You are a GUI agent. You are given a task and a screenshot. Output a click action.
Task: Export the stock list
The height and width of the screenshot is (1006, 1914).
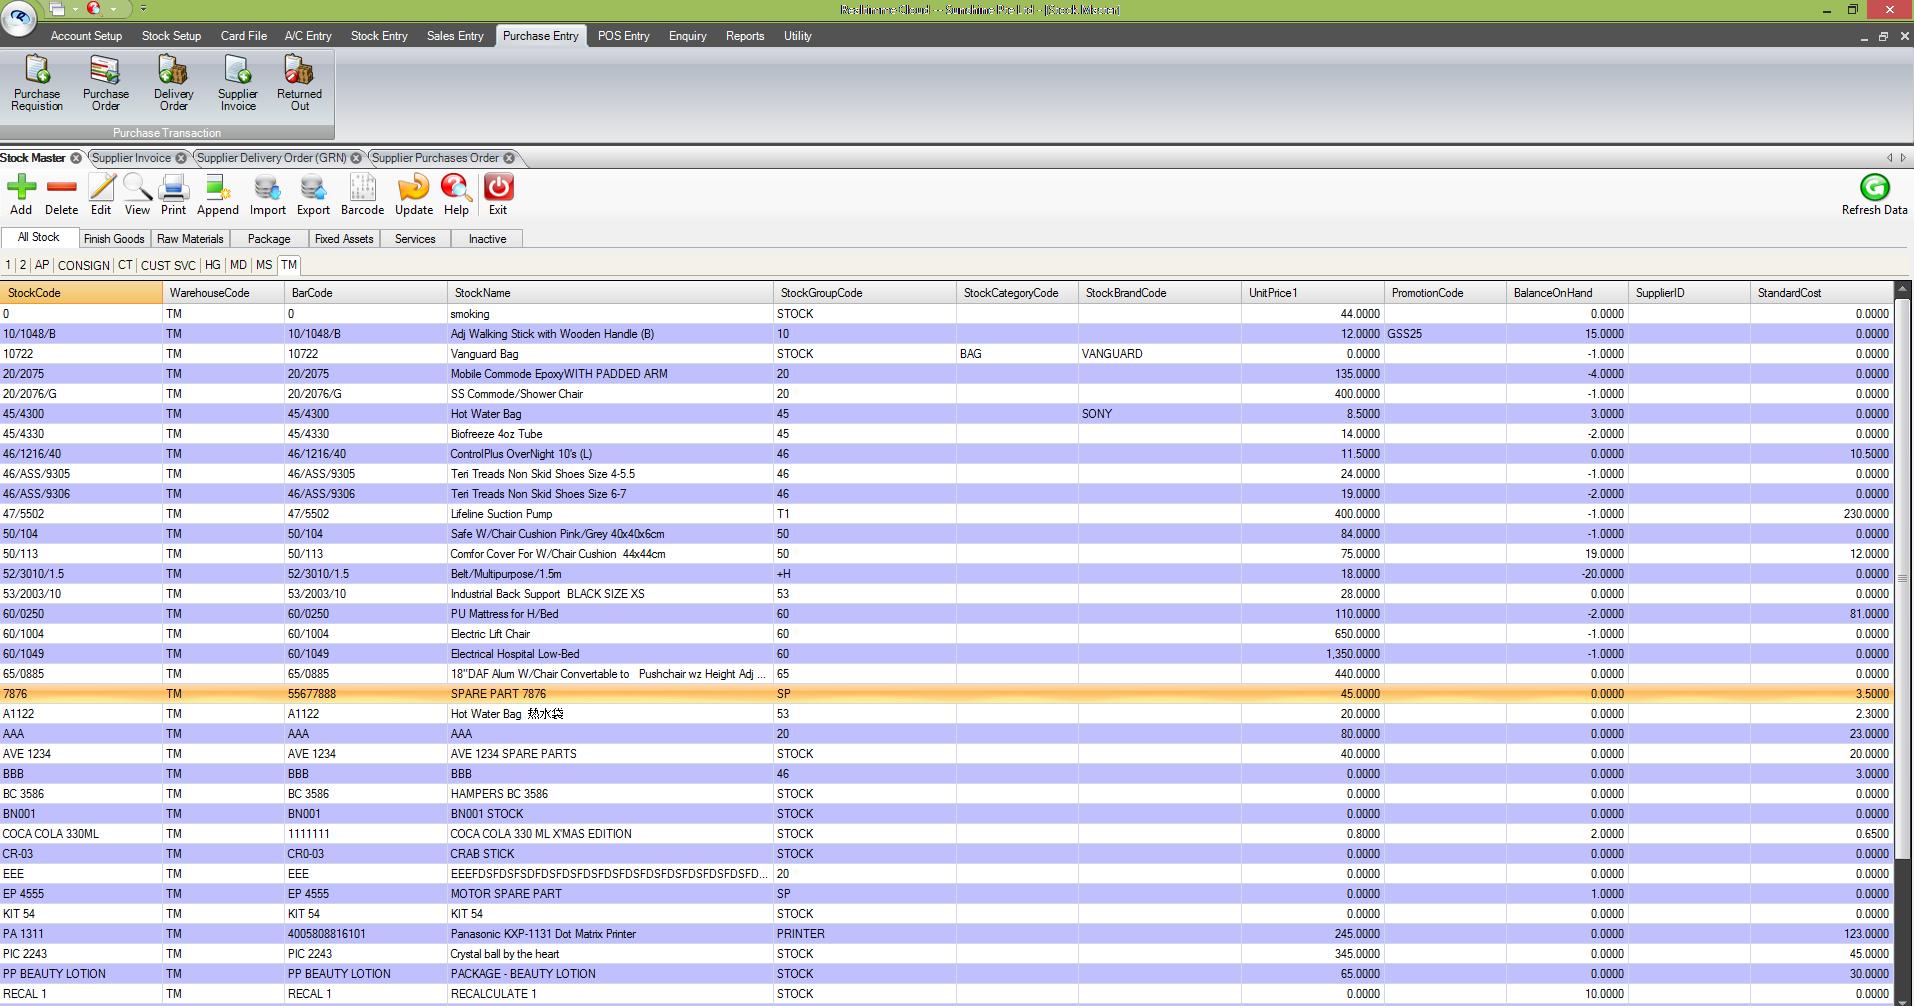(313, 194)
